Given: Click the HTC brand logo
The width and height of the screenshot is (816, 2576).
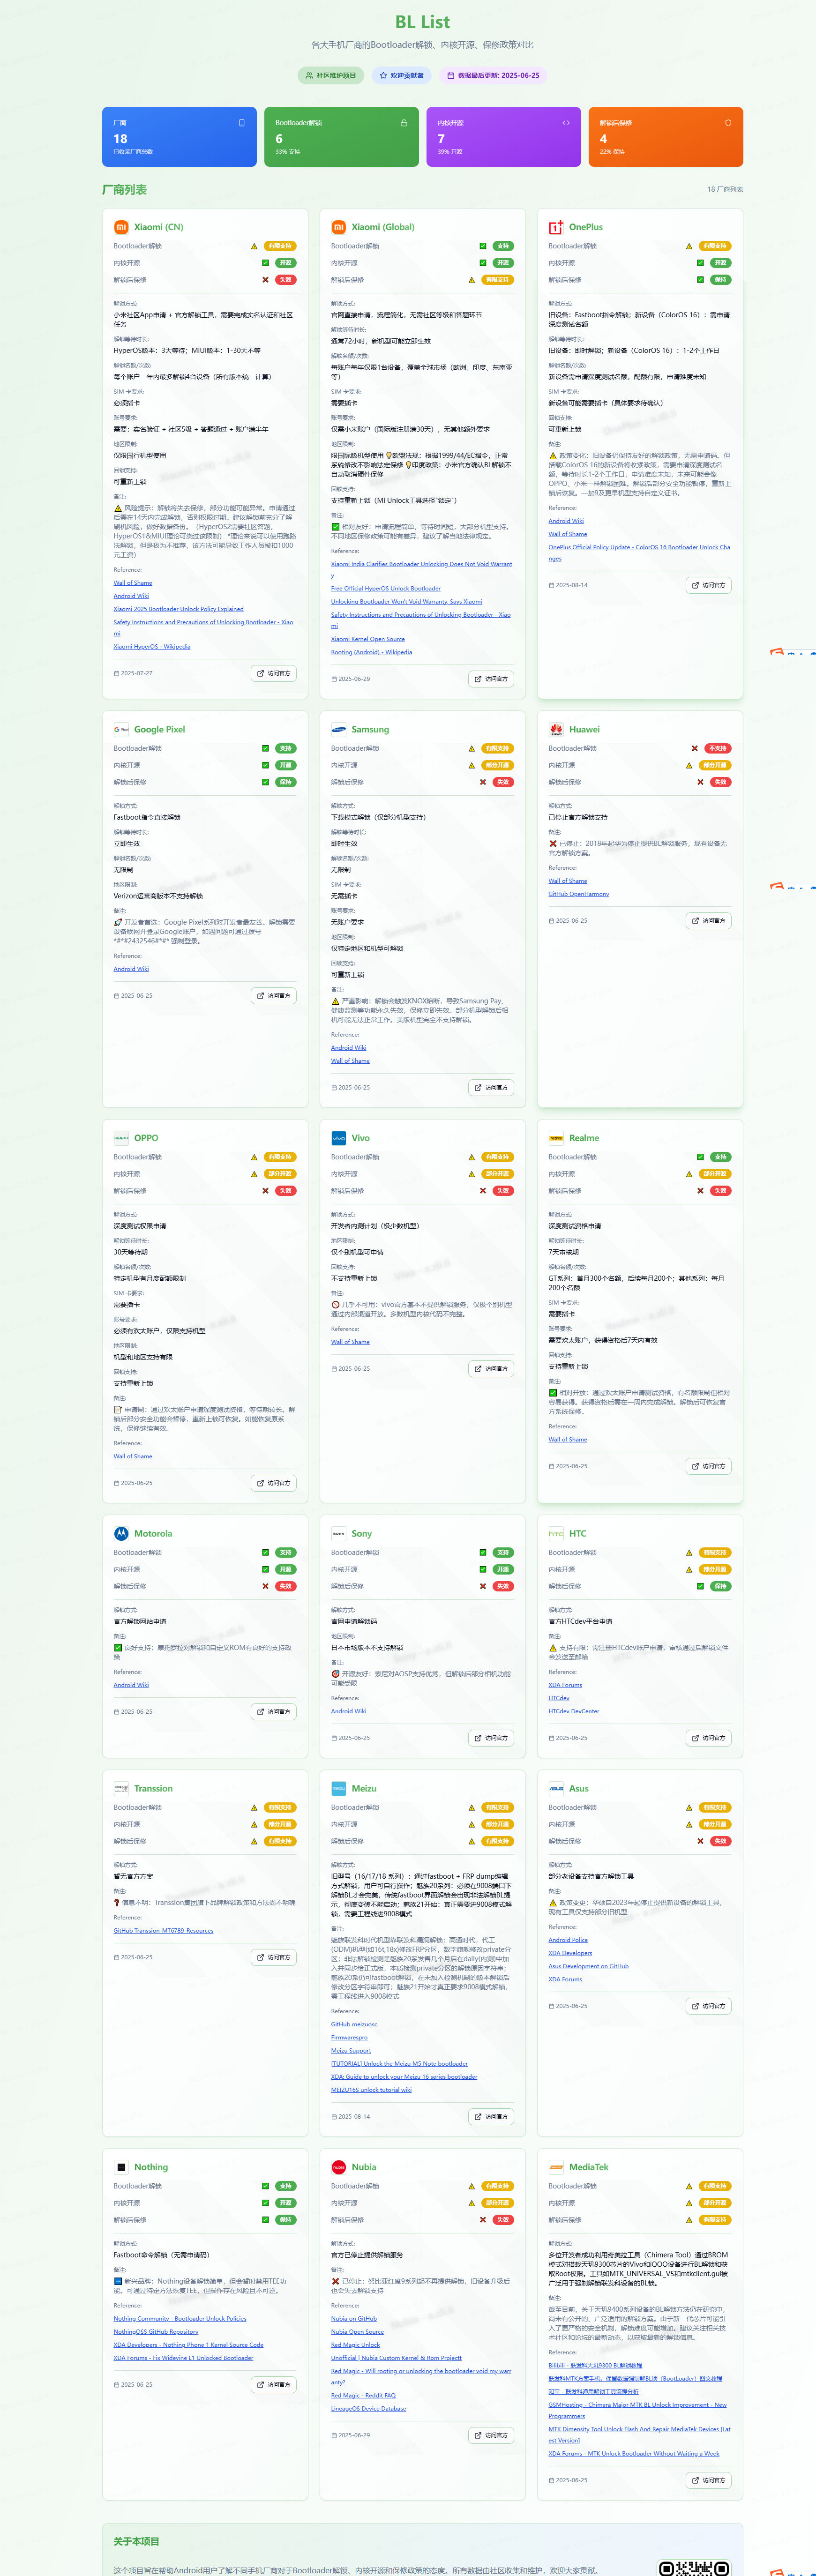Looking at the screenshot, I should click(x=556, y=1533).
